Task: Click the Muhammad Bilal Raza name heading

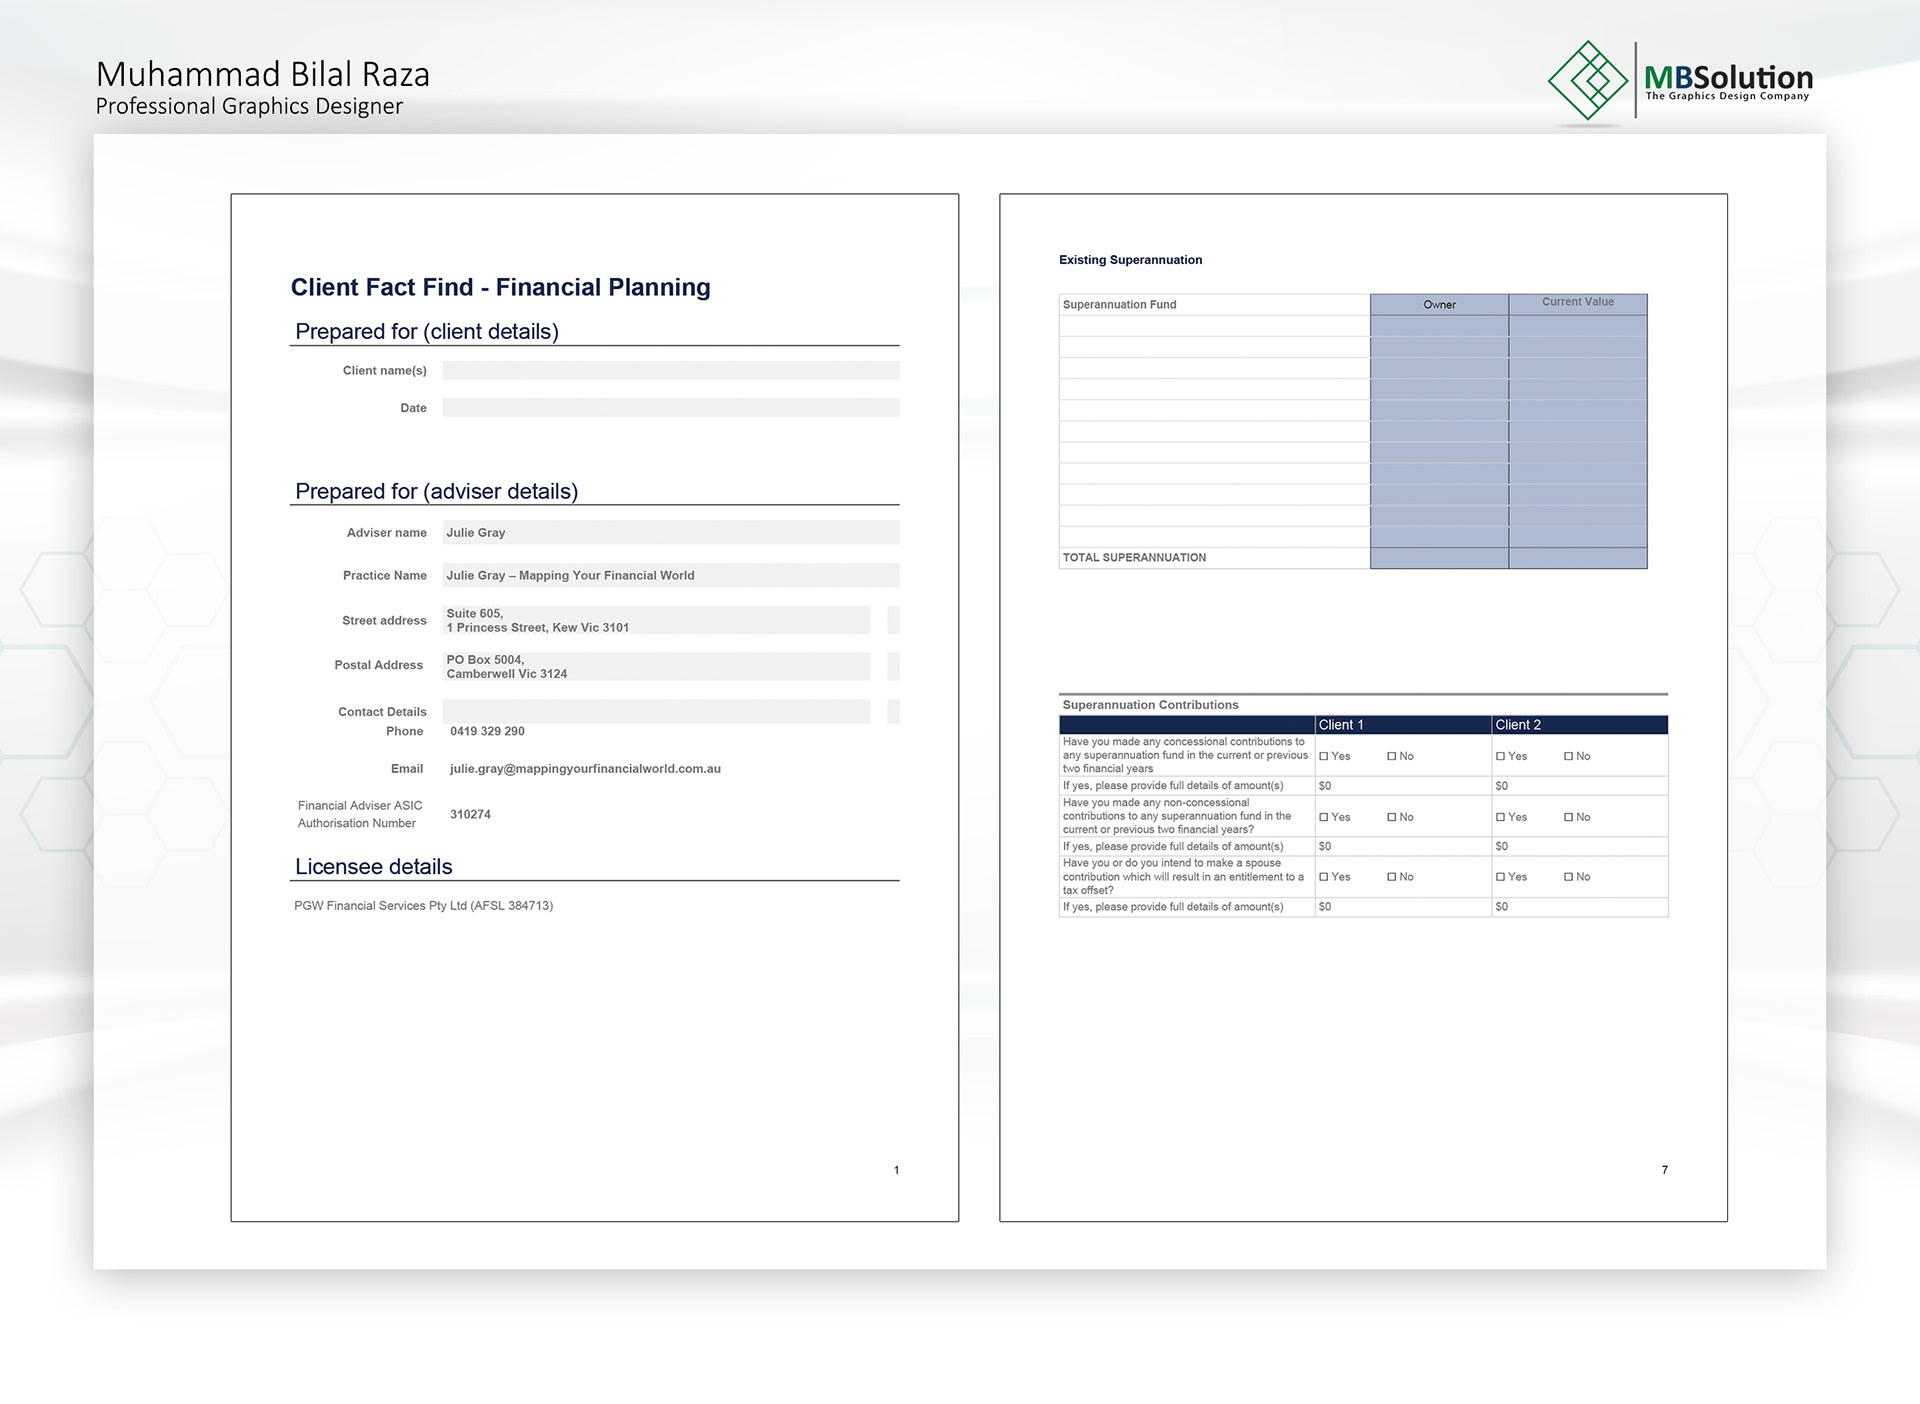Action: pos(263,75)
